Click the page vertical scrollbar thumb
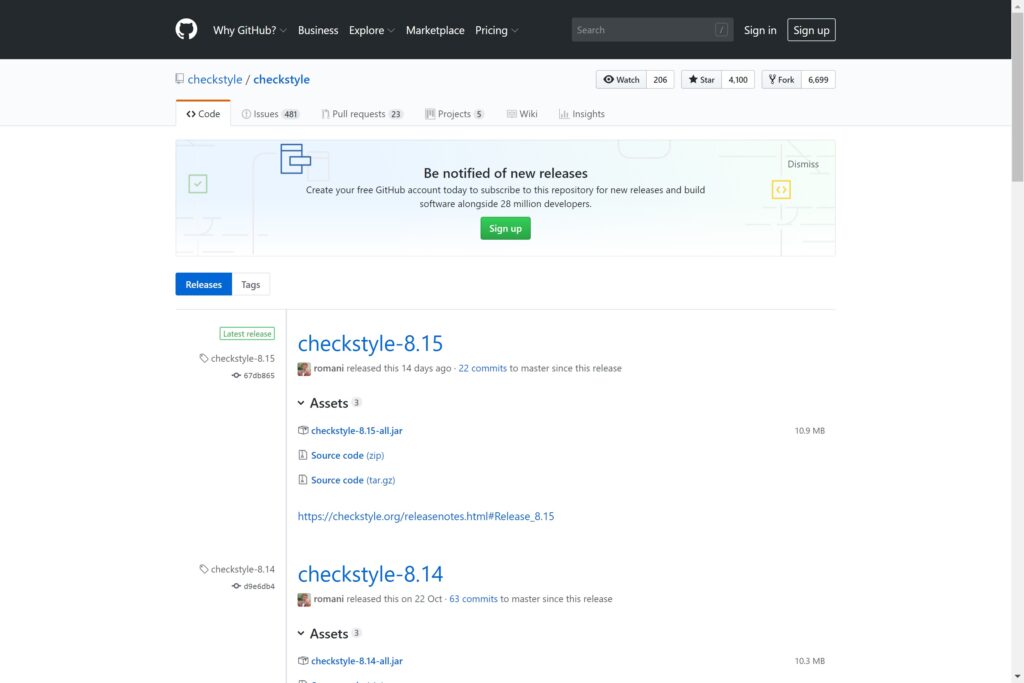The height and width of the screenshot is (683, 1024). coord(1017,98)
